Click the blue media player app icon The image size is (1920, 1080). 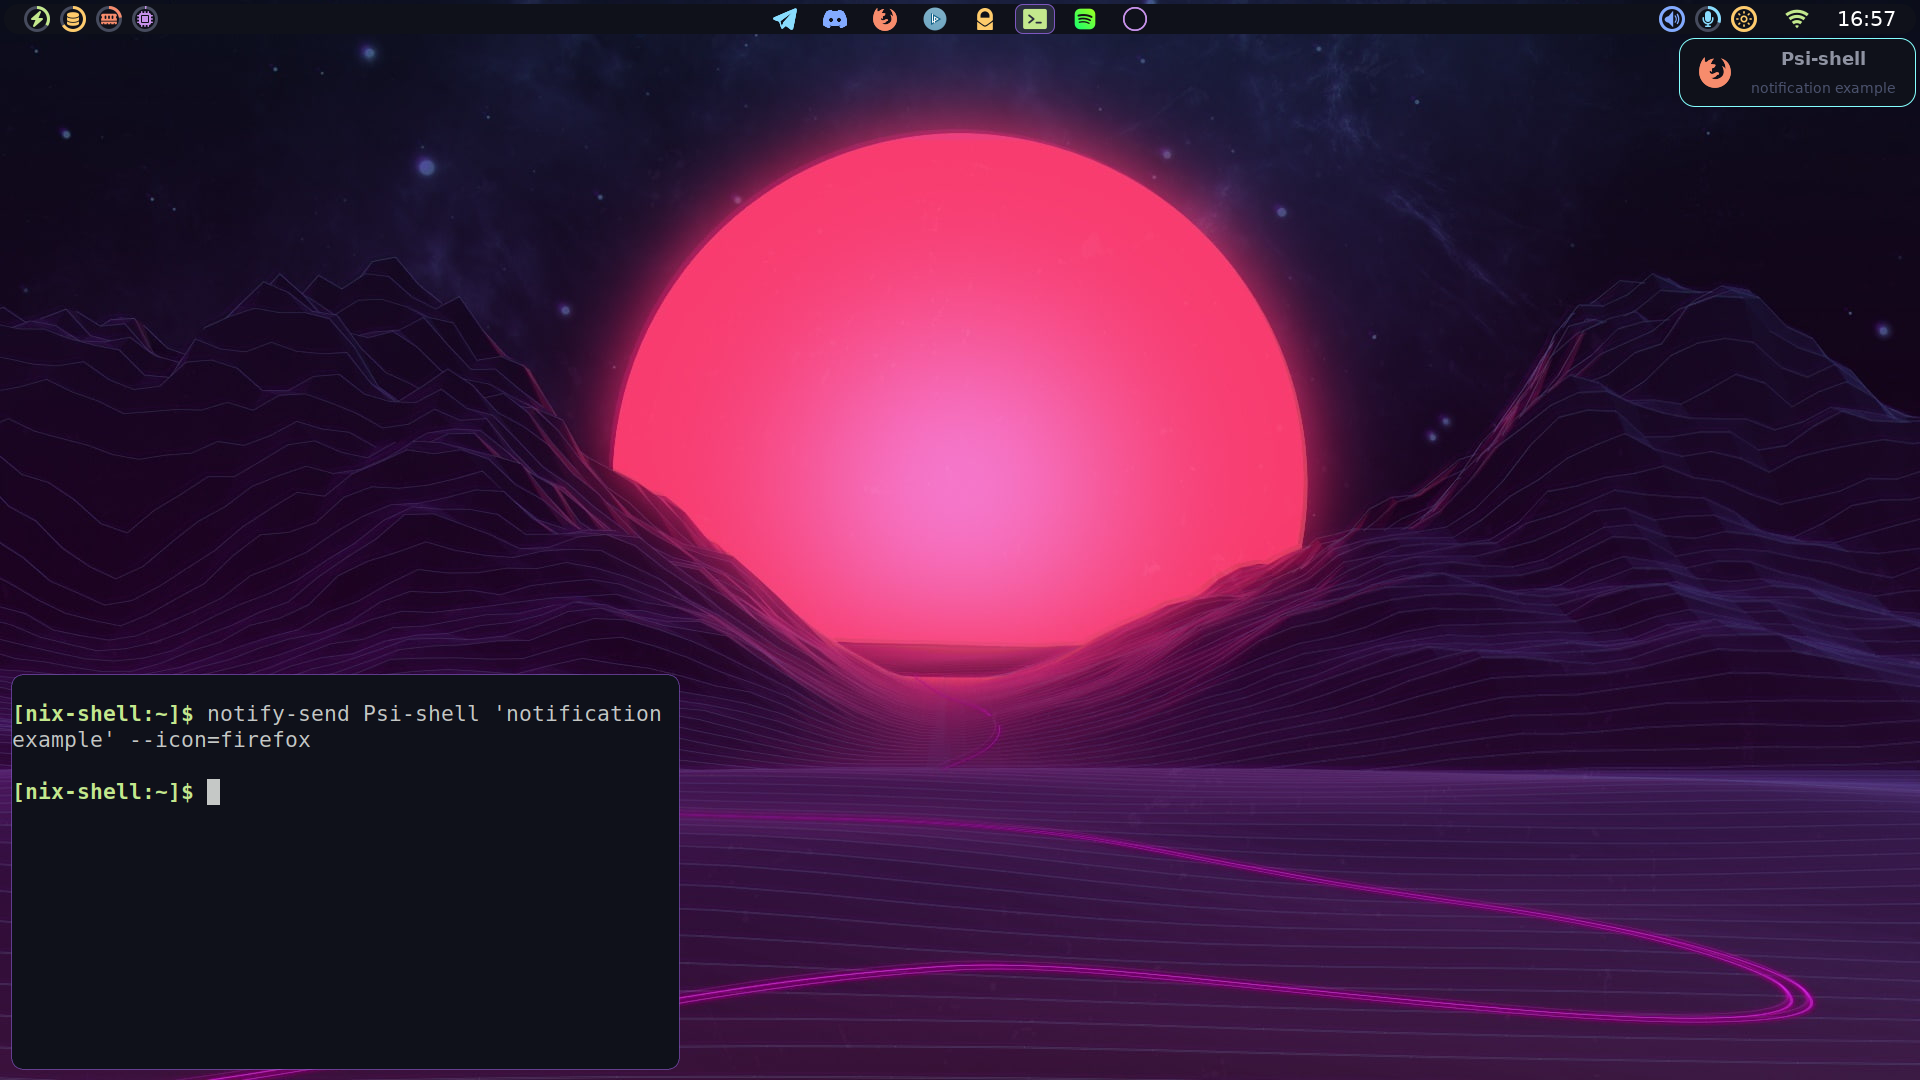(x=935, y=19)
